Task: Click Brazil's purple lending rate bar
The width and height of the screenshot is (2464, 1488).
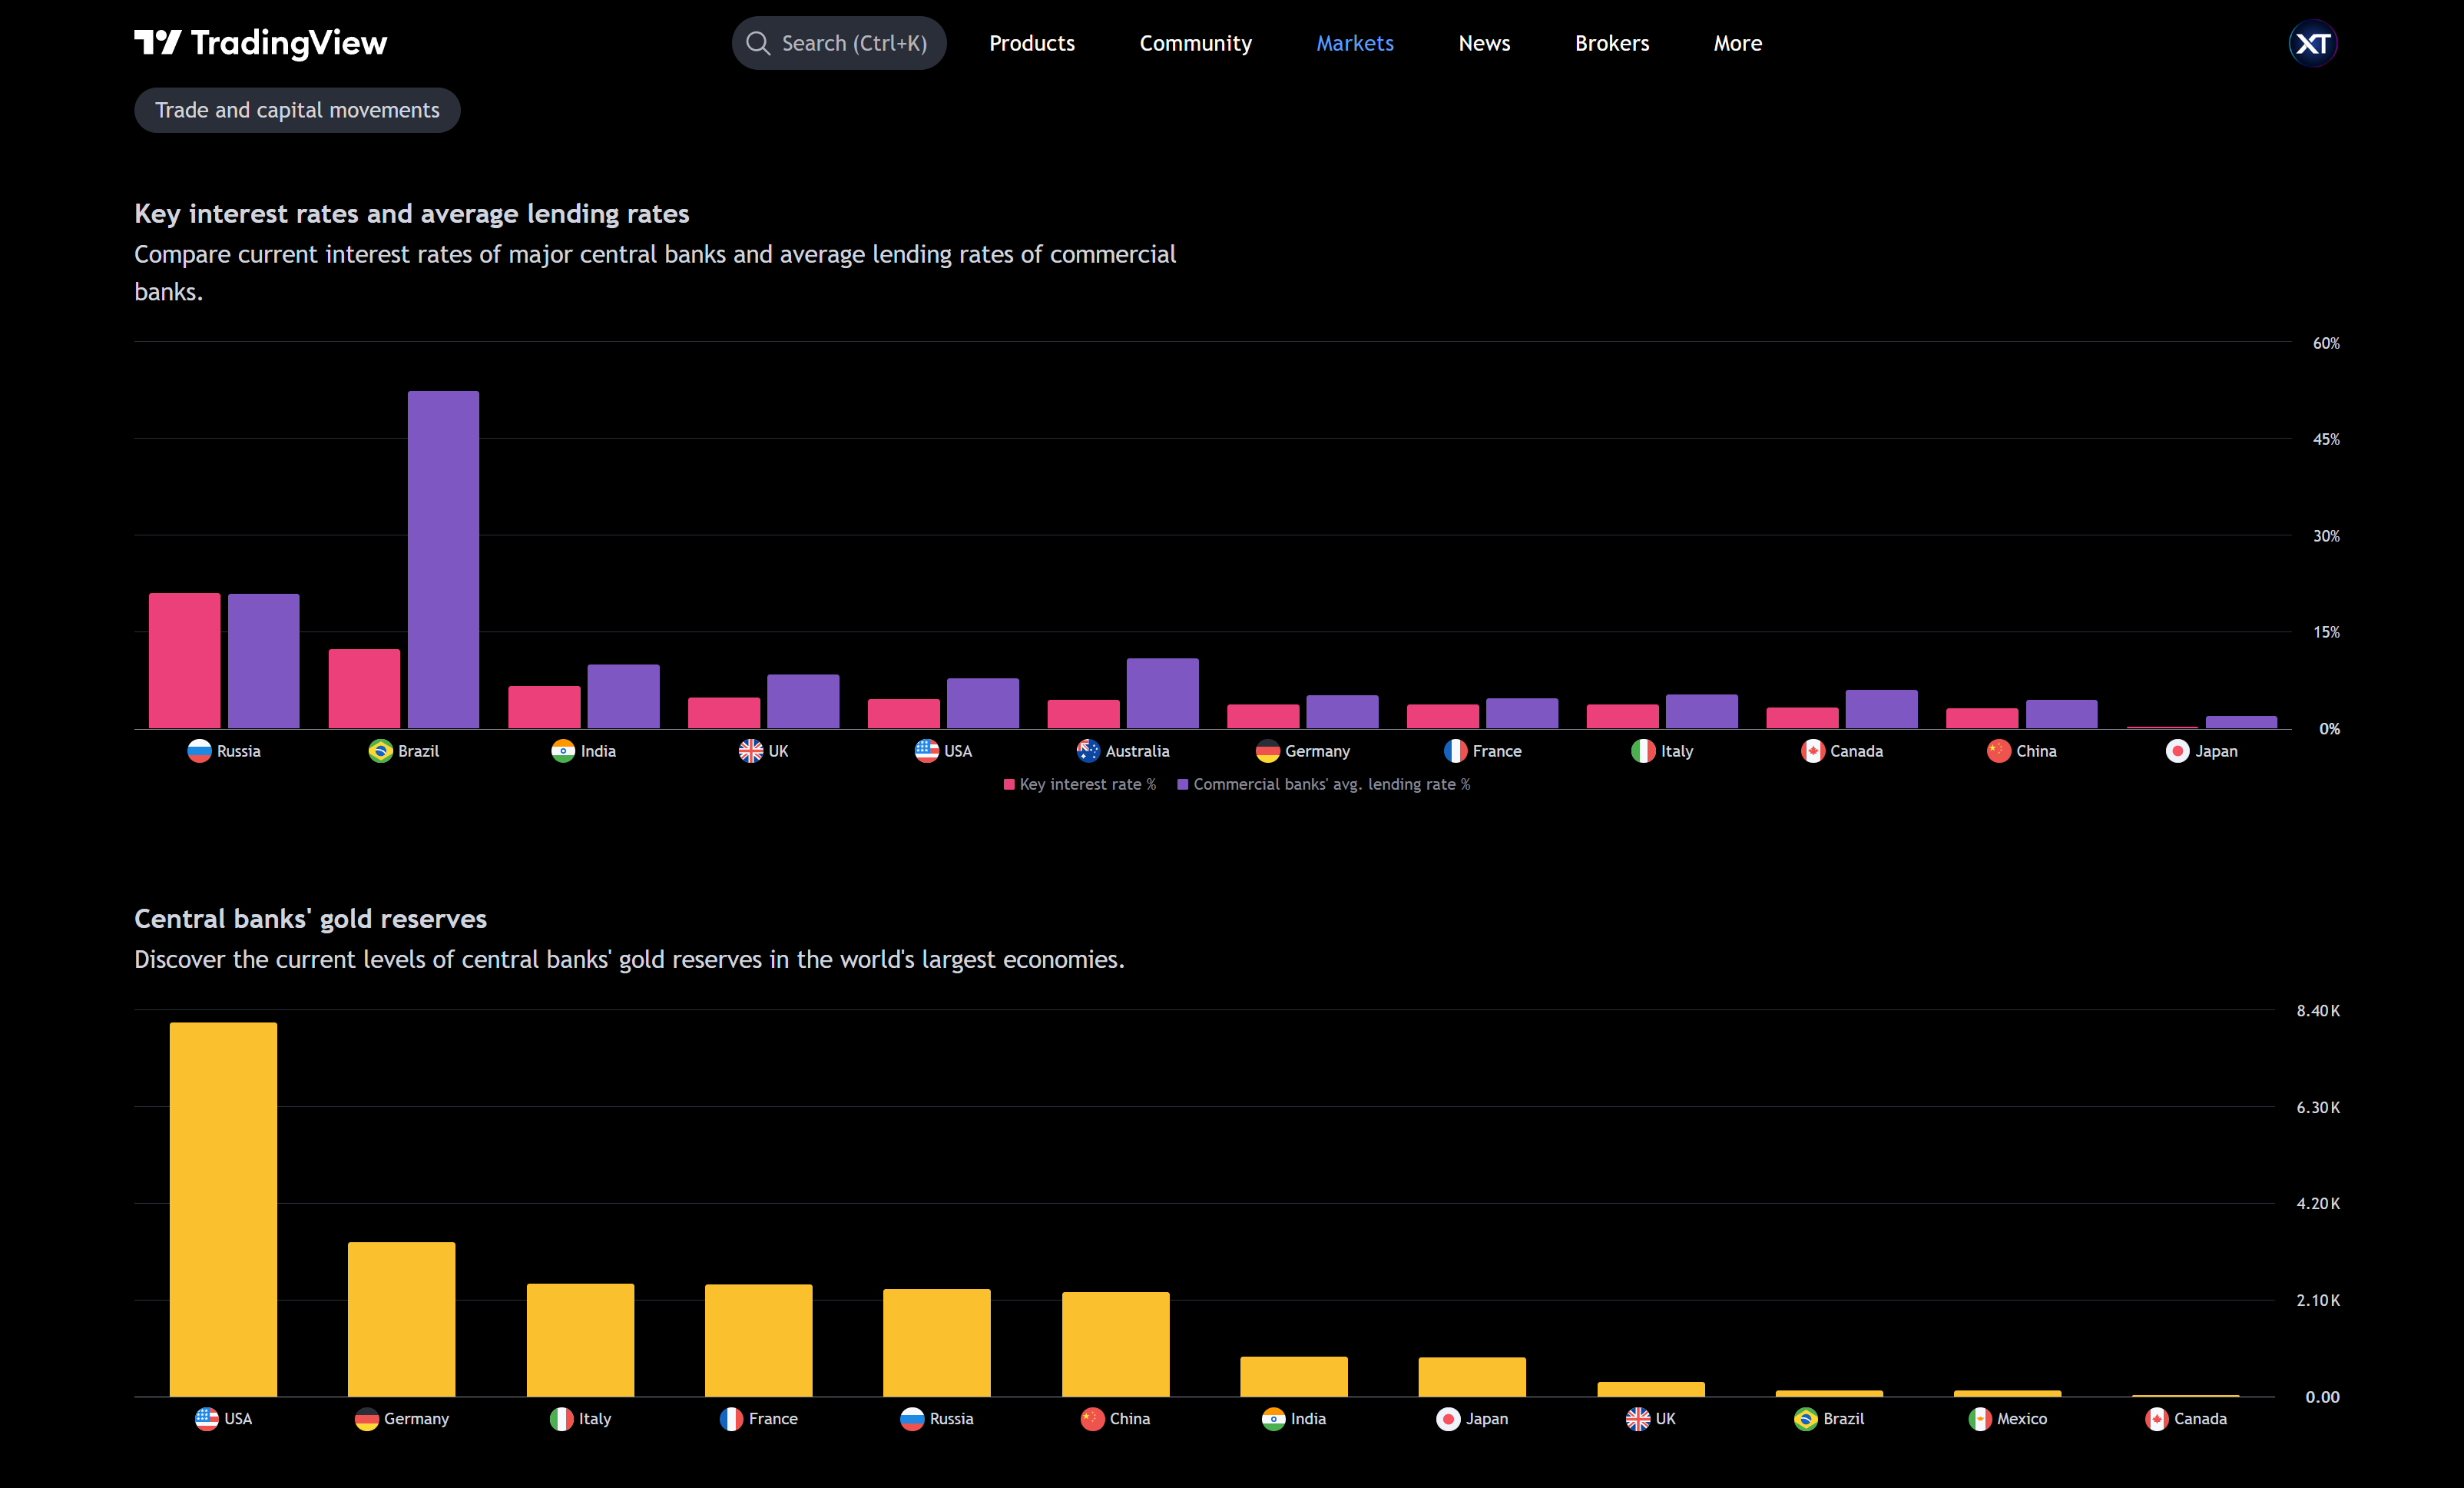Action: (443, 559)
